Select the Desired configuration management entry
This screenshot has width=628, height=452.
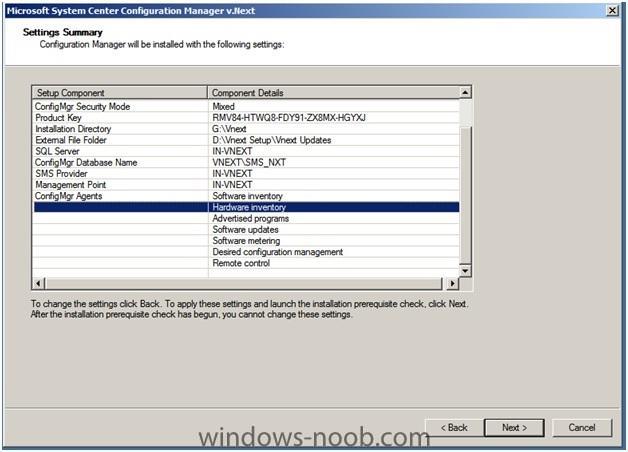[x=278, y=252]
